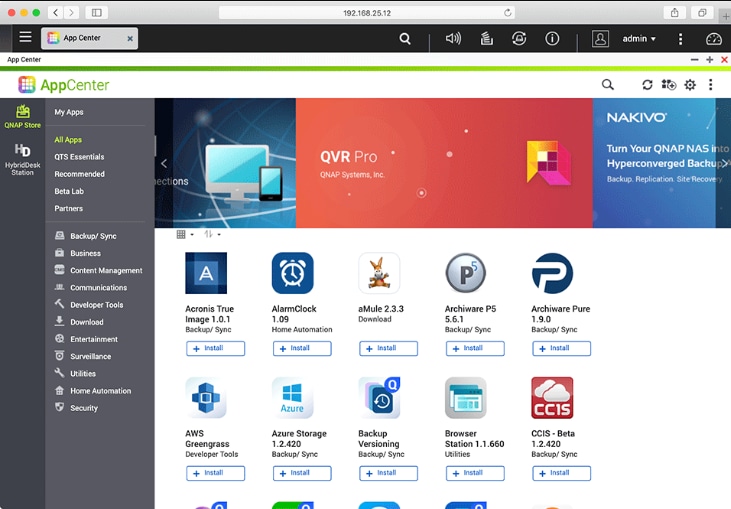
Task: Filter by Home Automation category
Action: click(93, 391)
